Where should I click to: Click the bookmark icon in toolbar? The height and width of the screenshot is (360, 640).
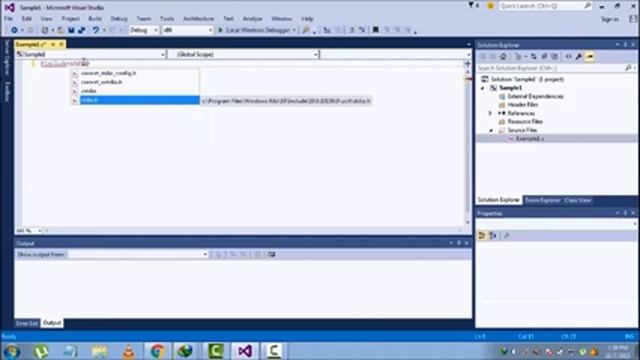376,30
